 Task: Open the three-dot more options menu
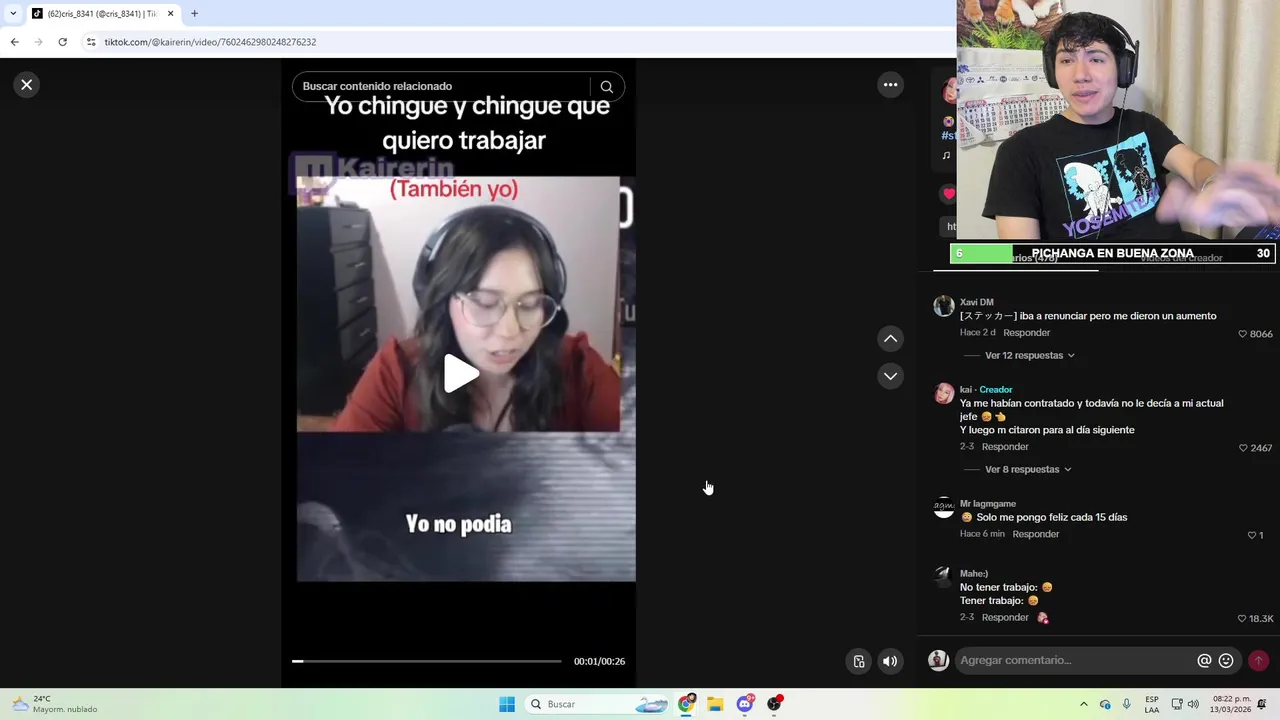tap(890, 85)
